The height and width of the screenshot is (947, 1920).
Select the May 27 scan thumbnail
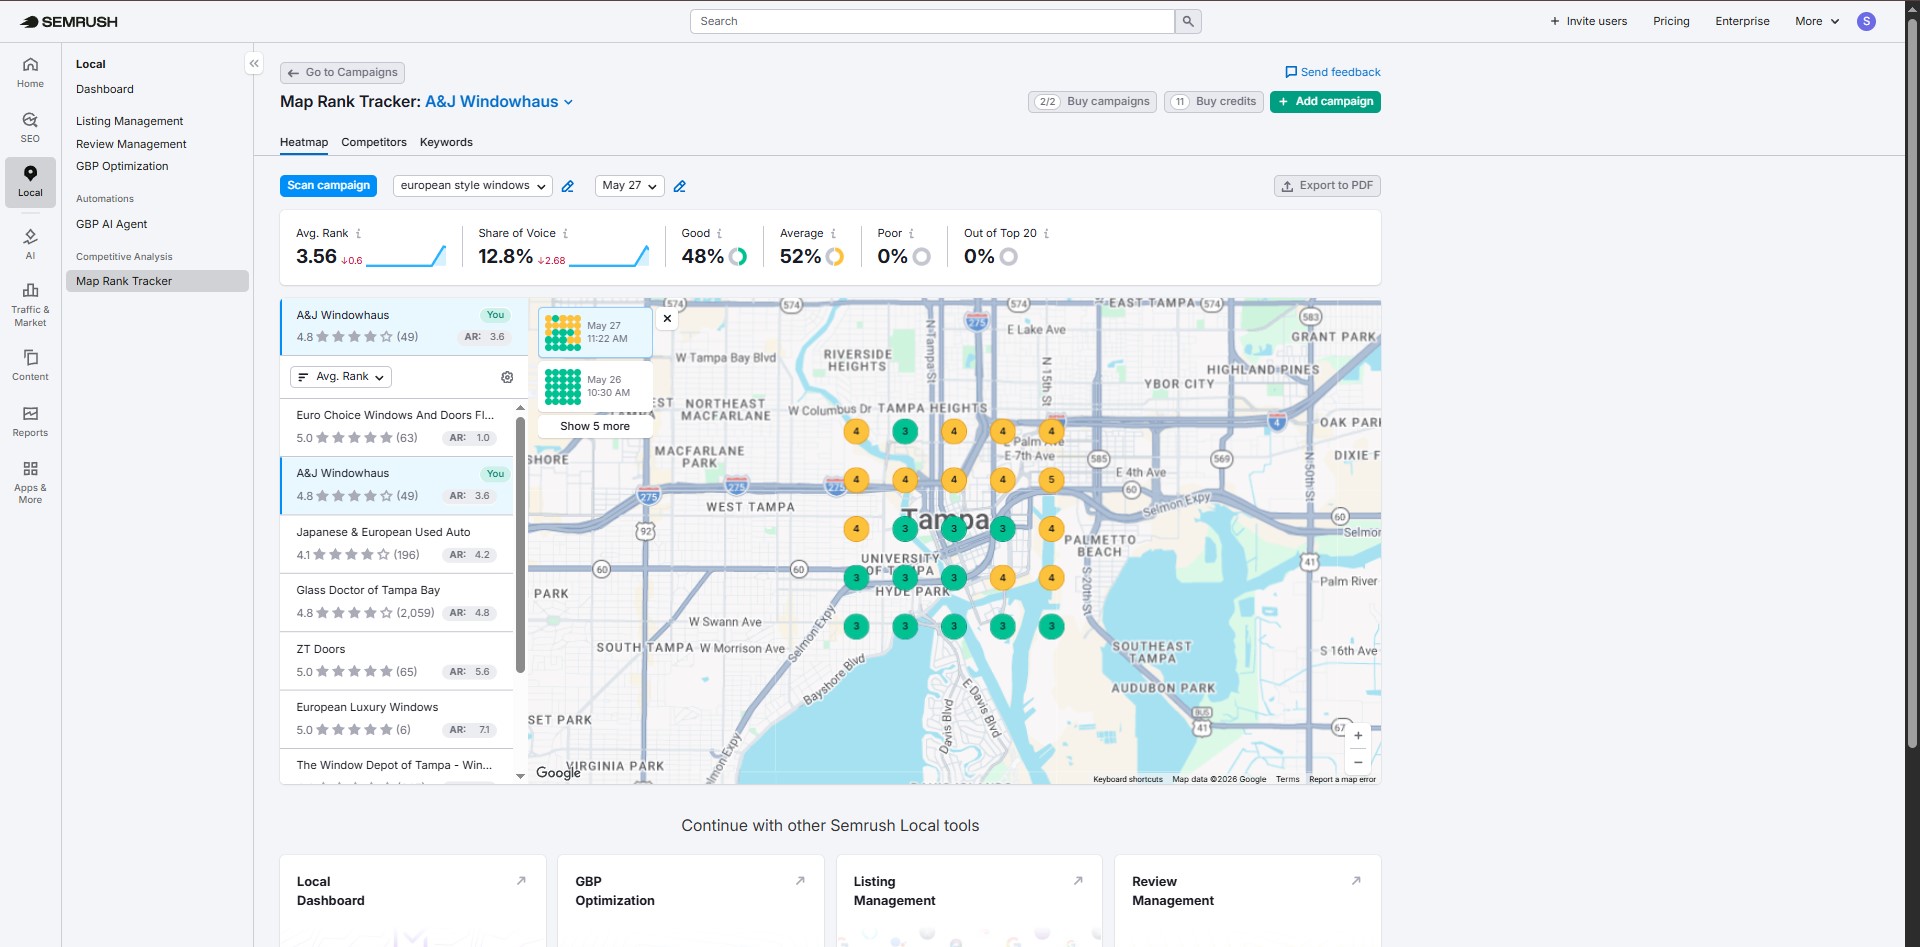tap(595, 333)
